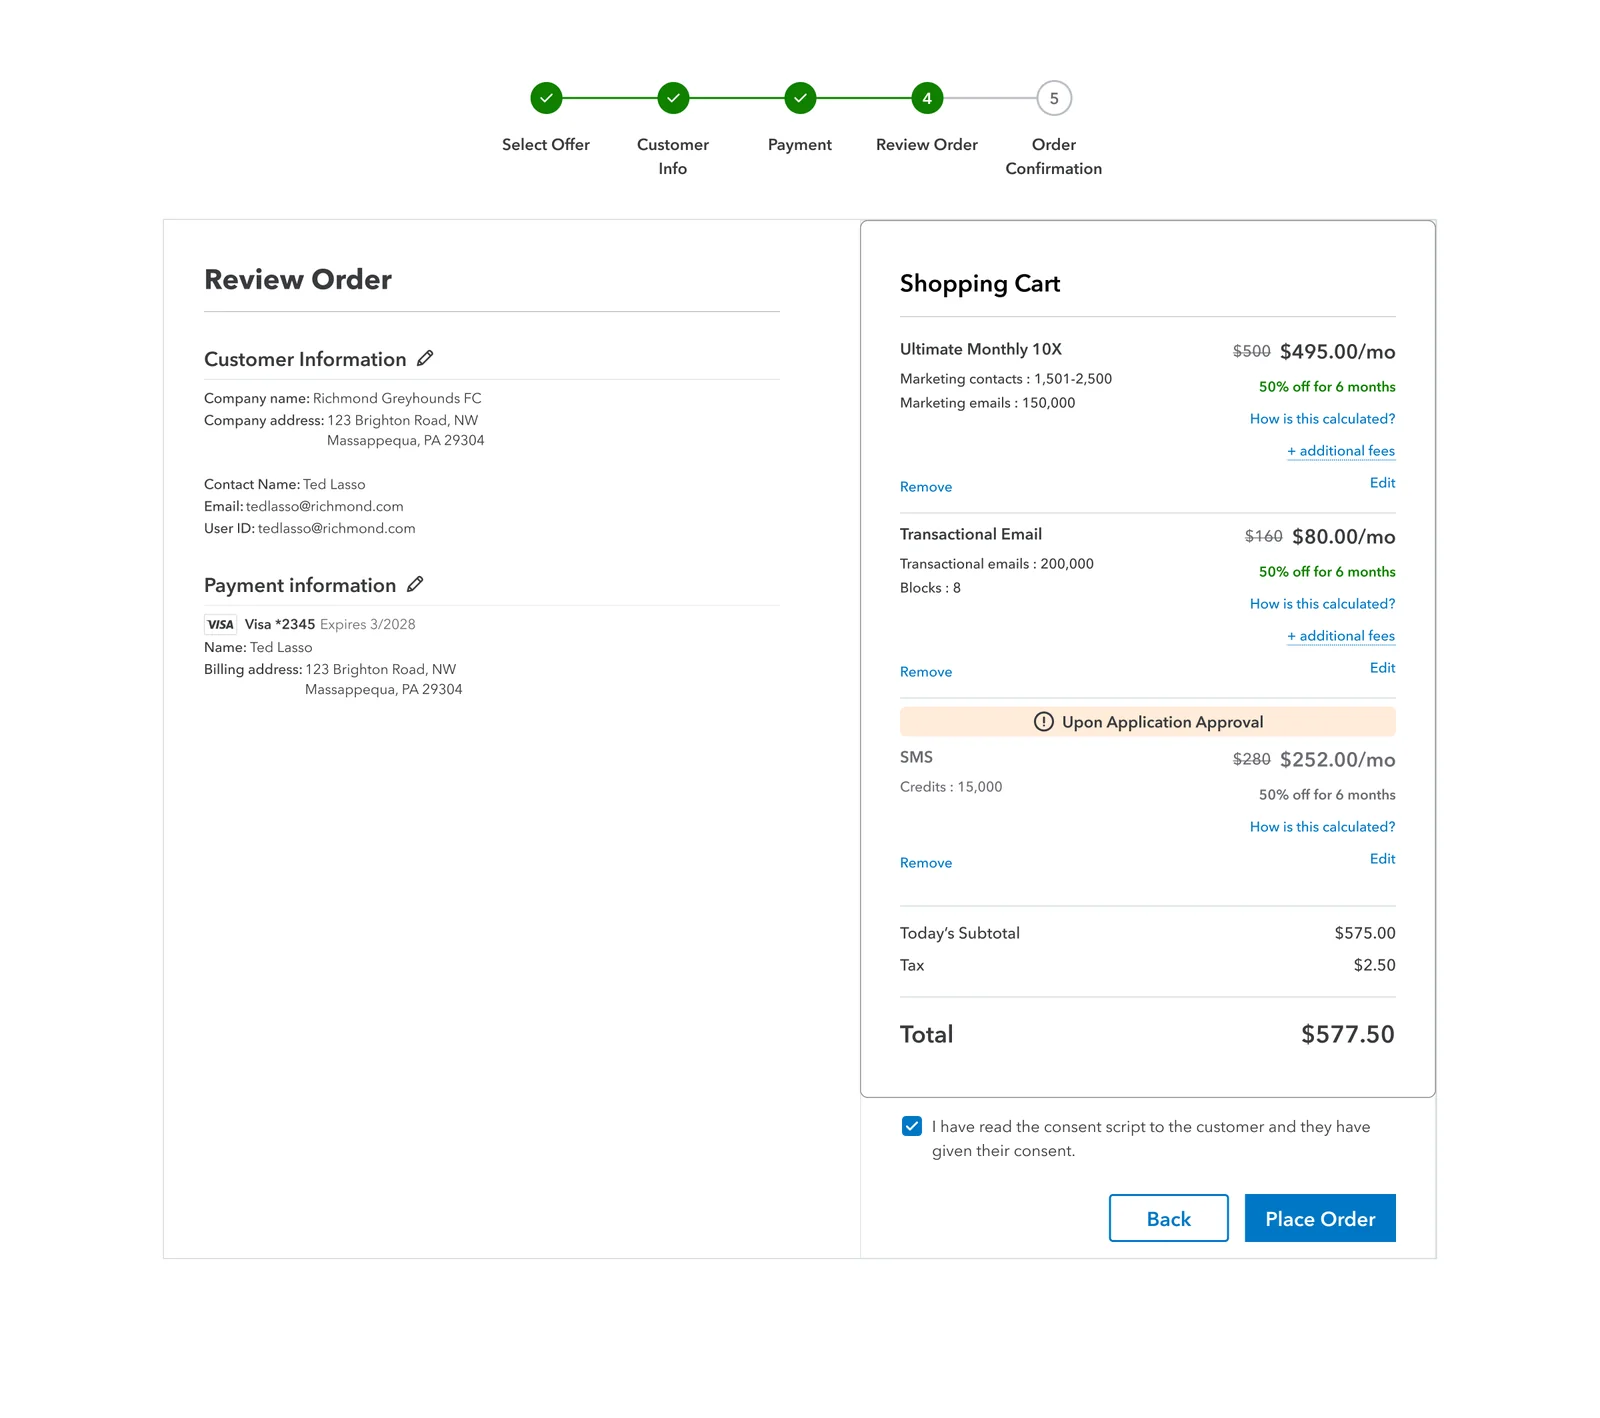Click step 5 Order Confirmation circle
The width and height of the screenshot is (1600, 1418).
point(1054,98)
